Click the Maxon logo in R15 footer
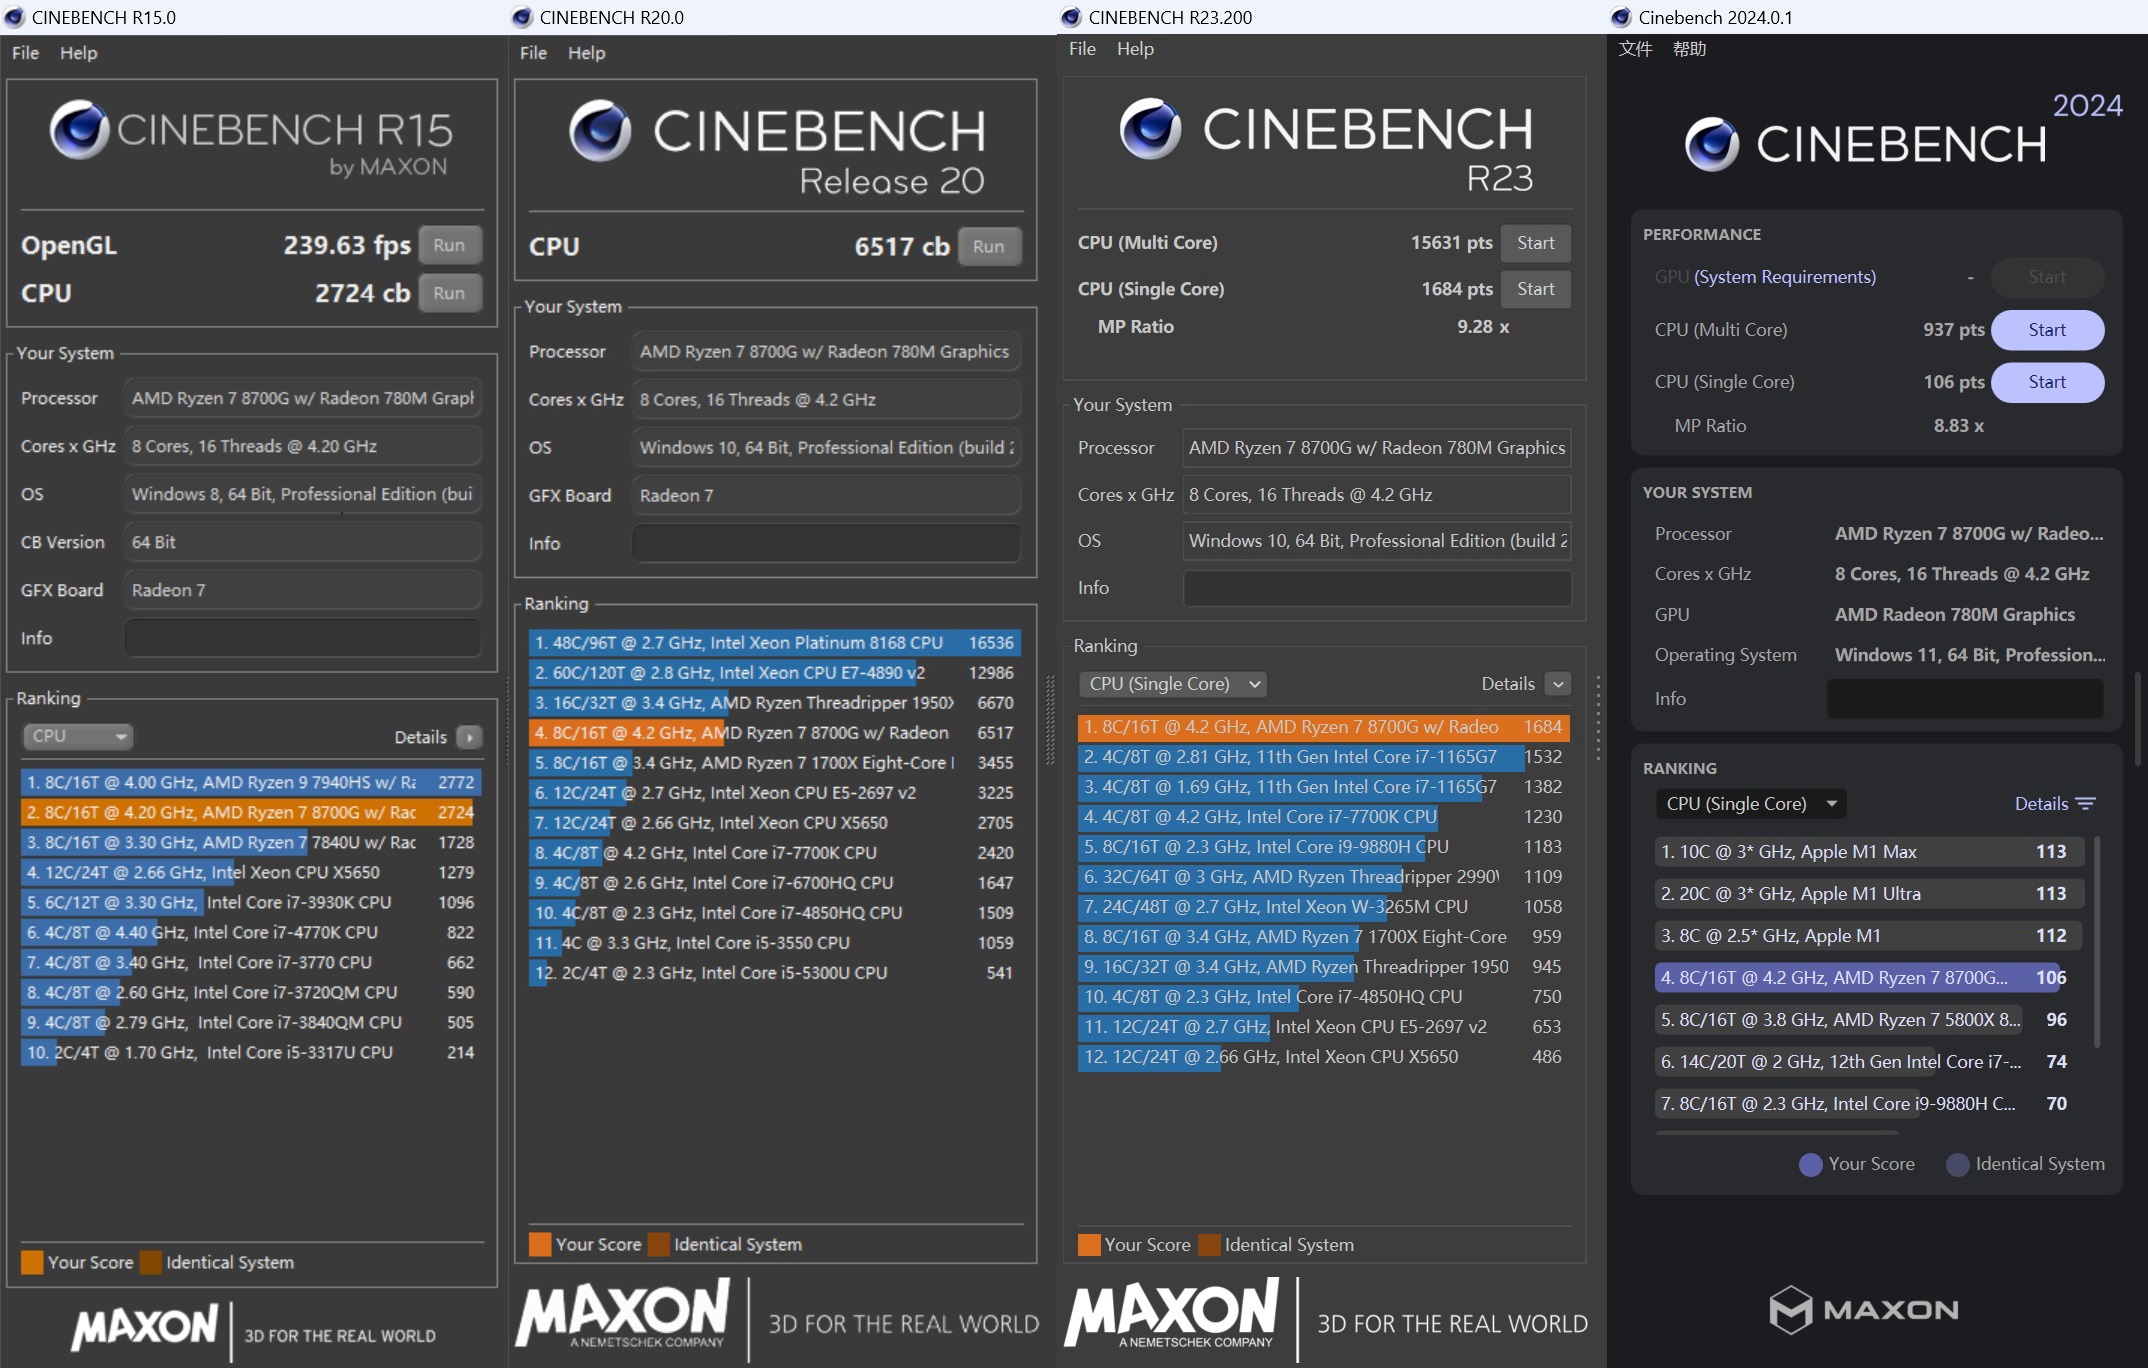Image resolution: width=2148 pixels, height=1368 pixels. click(145, 1328)
